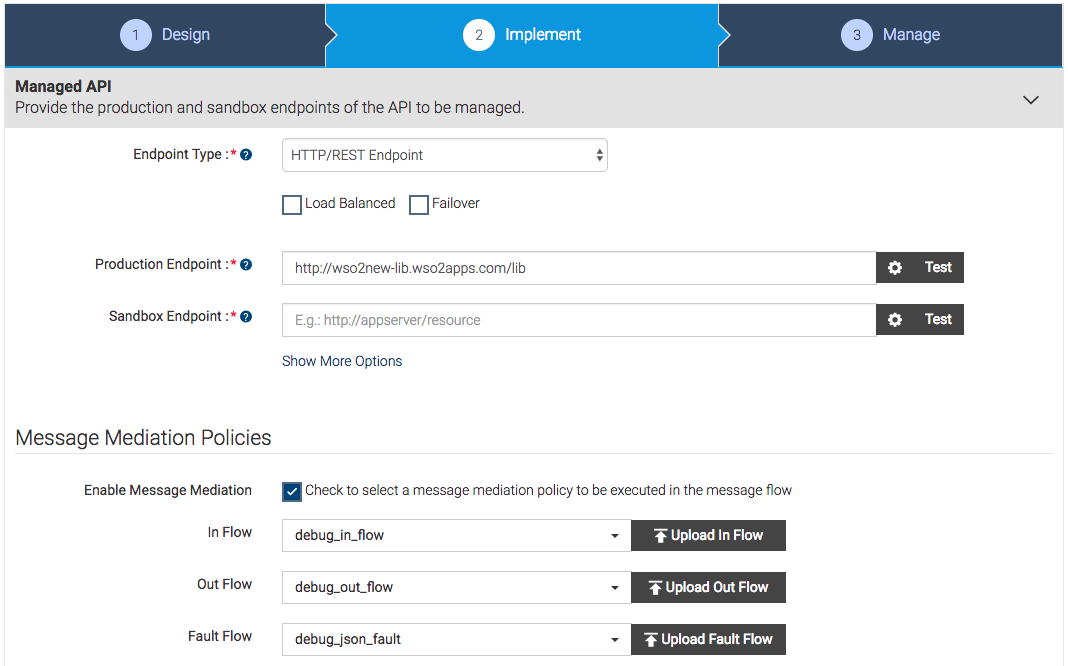This screenshot has width=1068, height=666.
Task: Click the help icon beside Sandbox Endpoint
Action: click(x=245, y=315)
